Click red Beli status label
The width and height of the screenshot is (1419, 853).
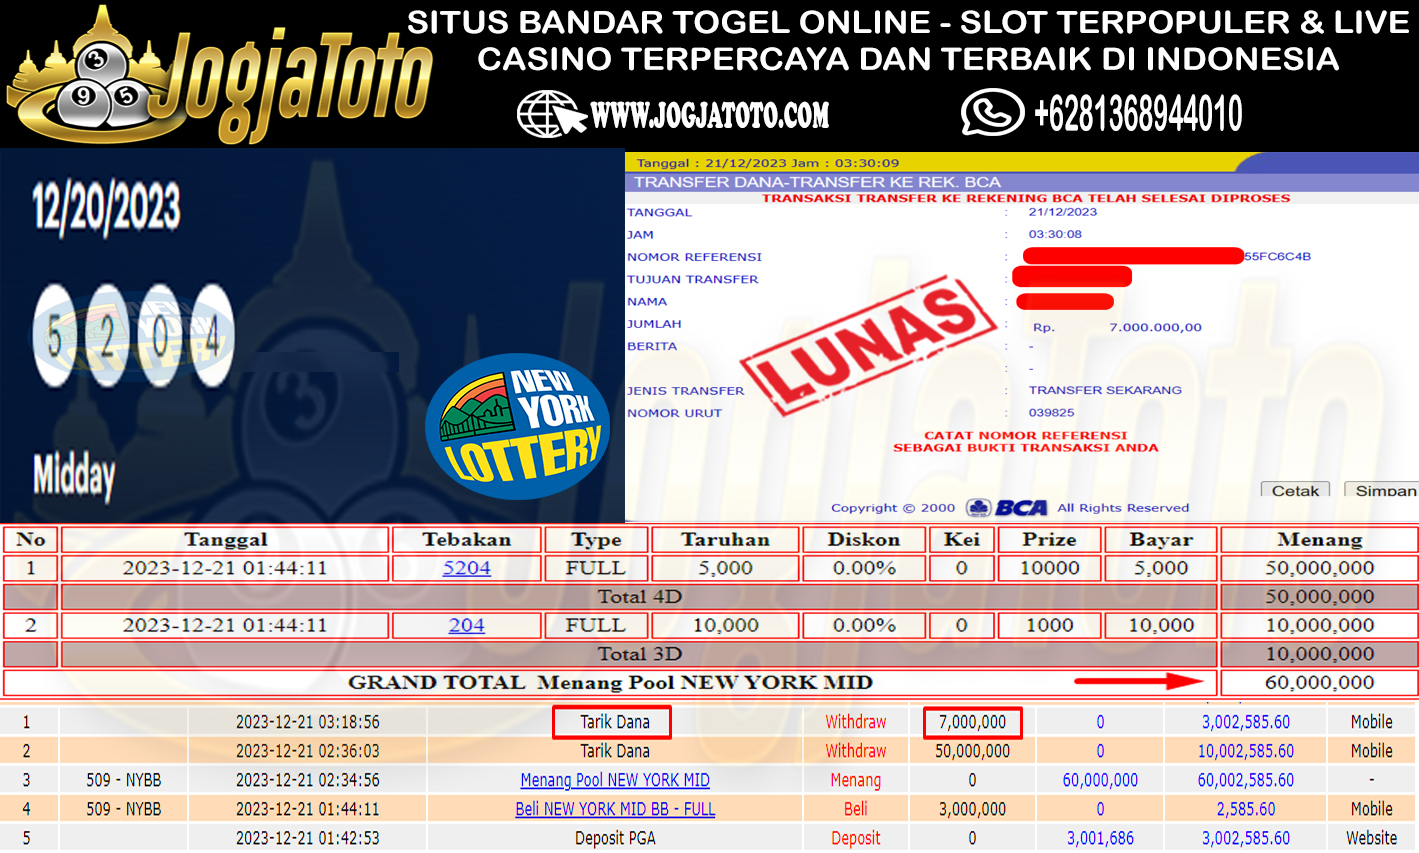click(x=856, y=809)
